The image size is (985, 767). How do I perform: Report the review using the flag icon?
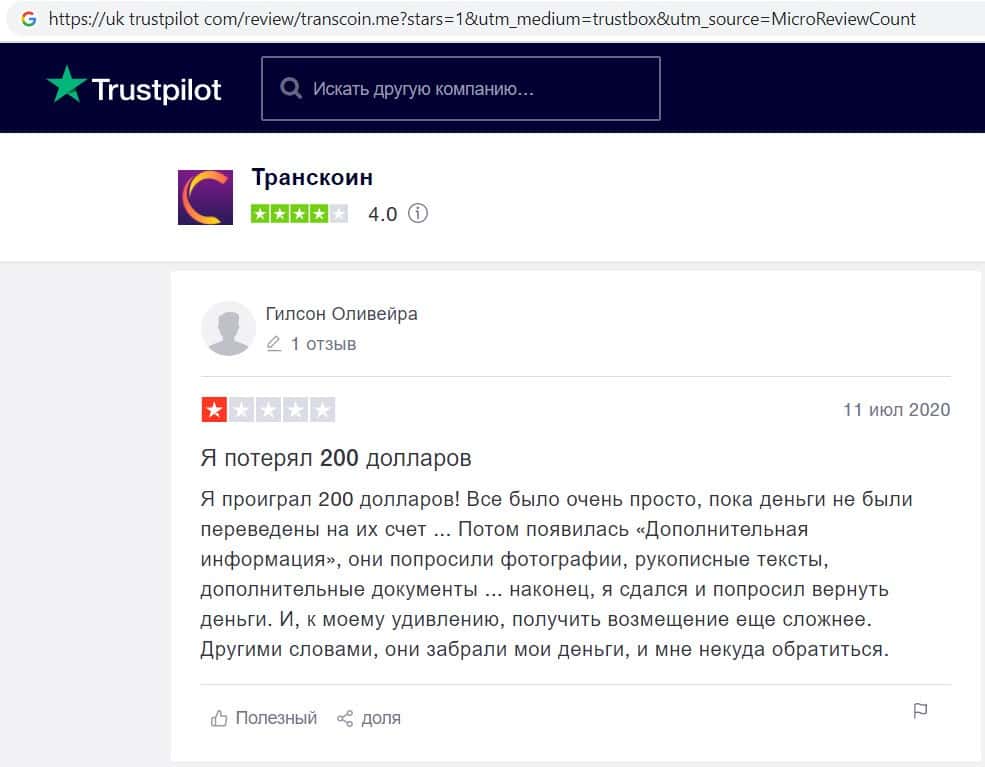[x=920, y=711]
